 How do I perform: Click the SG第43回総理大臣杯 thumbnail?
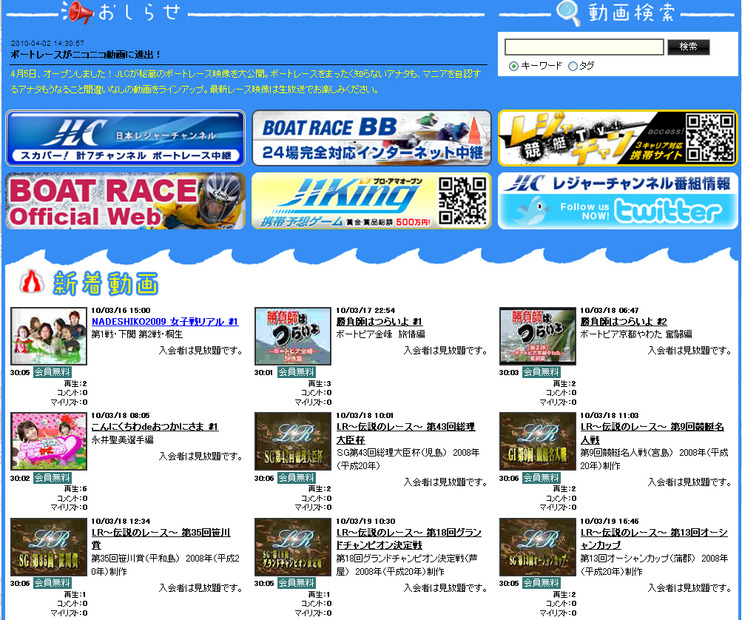pos(293,441)
